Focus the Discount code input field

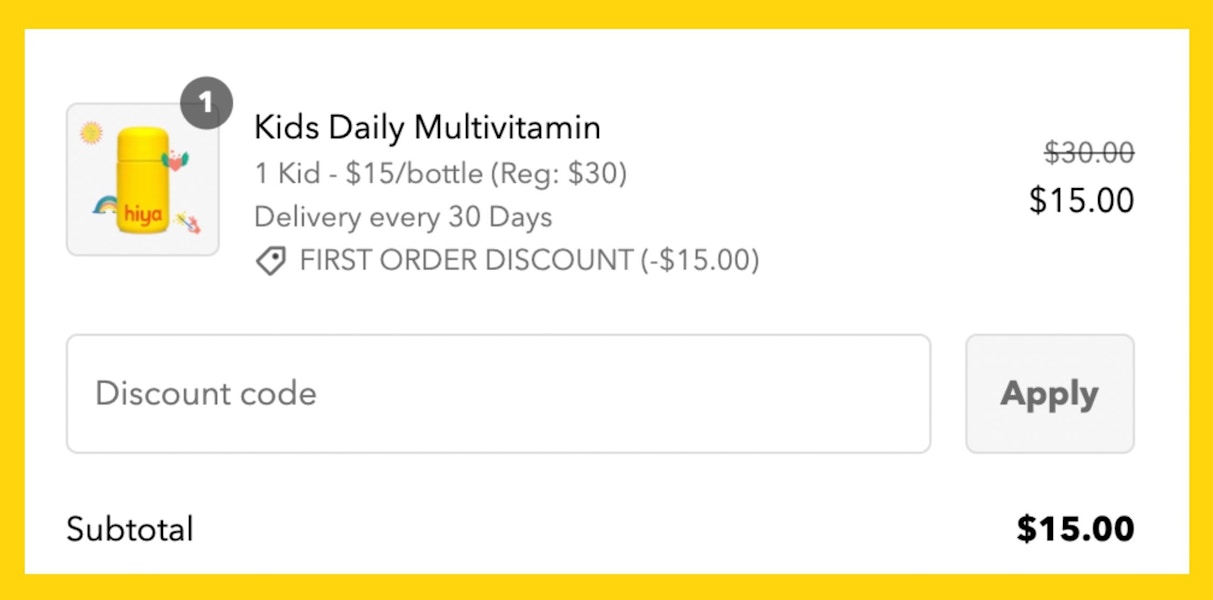[x=498, y=394]
